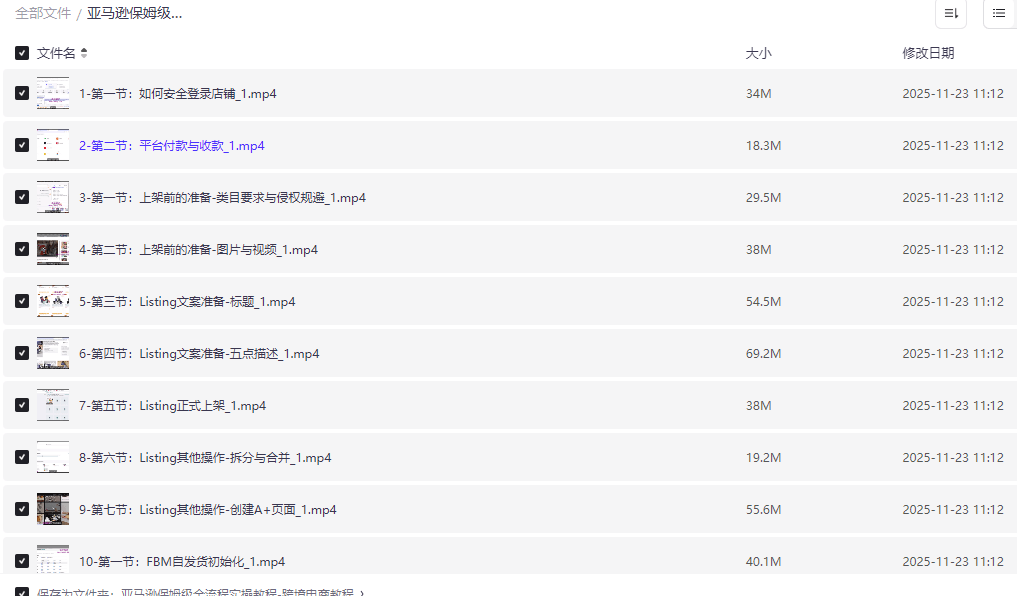Viewport: 1017px width, 596px height.
Task: Click thumbnail of 4-第二节 图片与视频 video
Action: pos(53,249)
